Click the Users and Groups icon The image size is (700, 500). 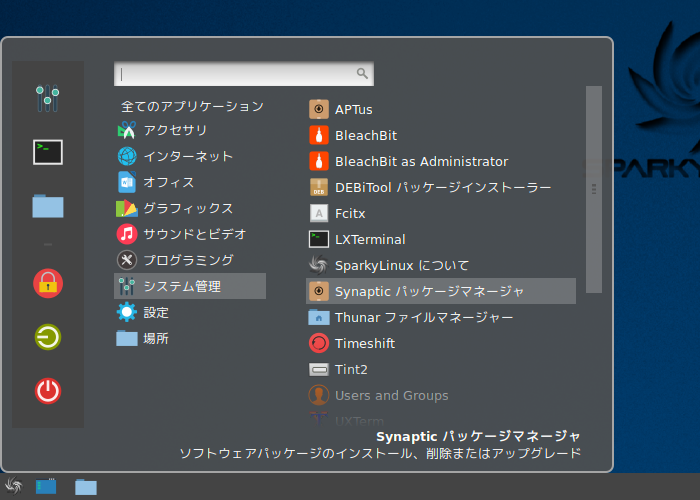pos(319,395)
